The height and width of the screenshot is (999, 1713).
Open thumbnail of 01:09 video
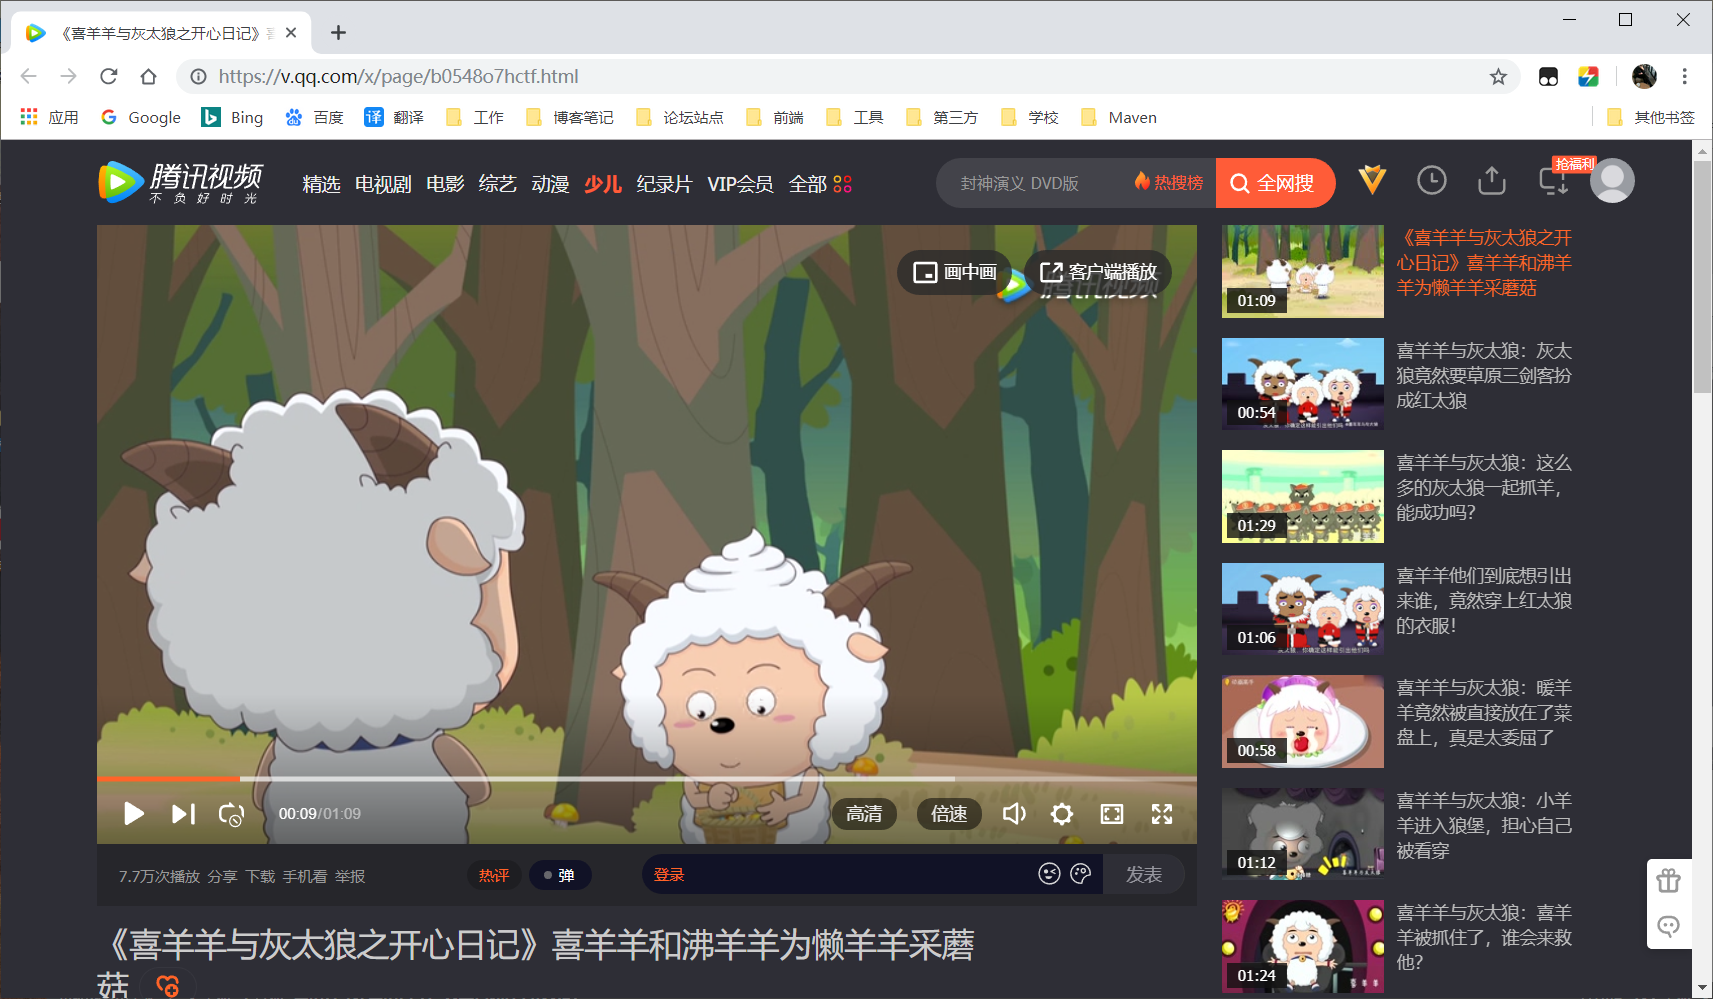1303,271
